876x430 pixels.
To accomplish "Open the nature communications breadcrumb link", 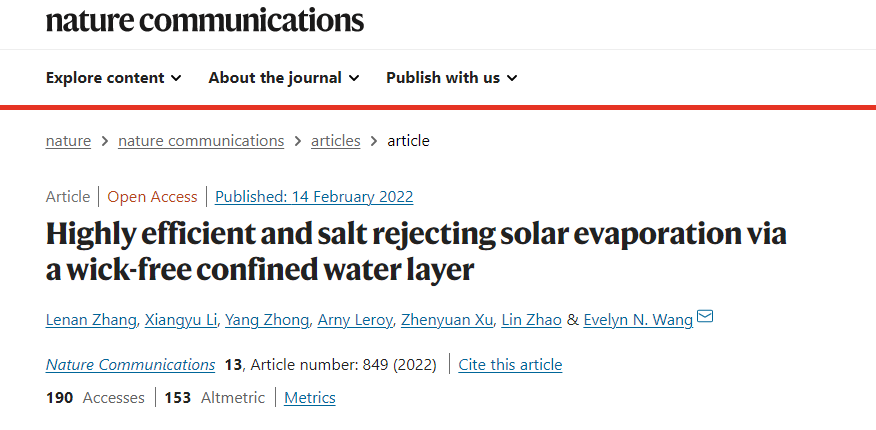I will point(201,141).
